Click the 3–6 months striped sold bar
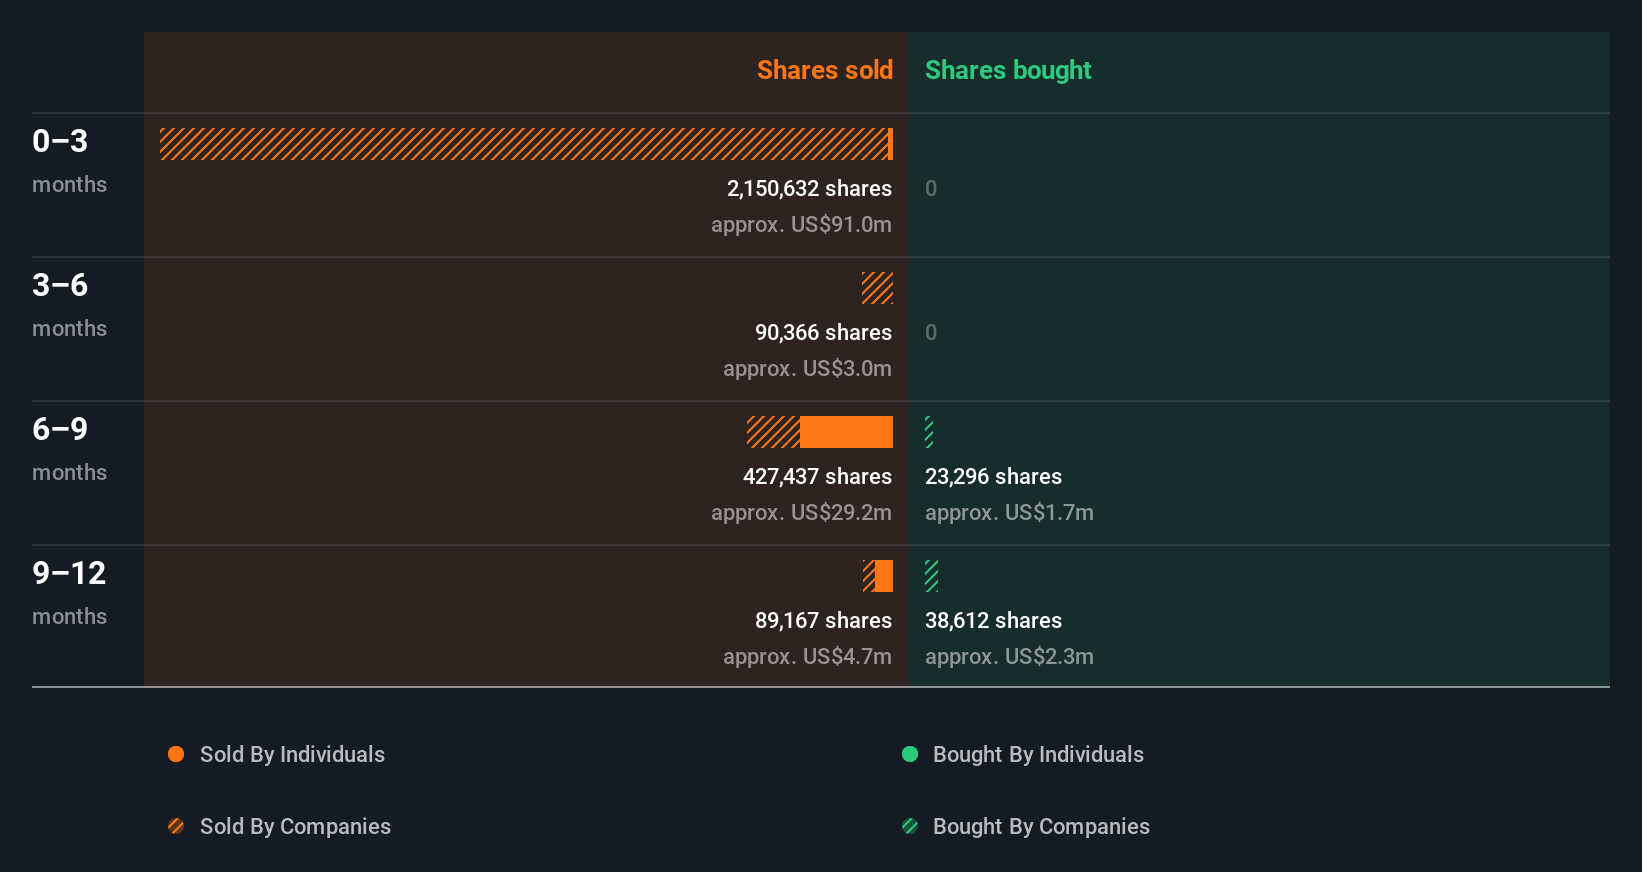The image size is (1642, 872). 877,288
